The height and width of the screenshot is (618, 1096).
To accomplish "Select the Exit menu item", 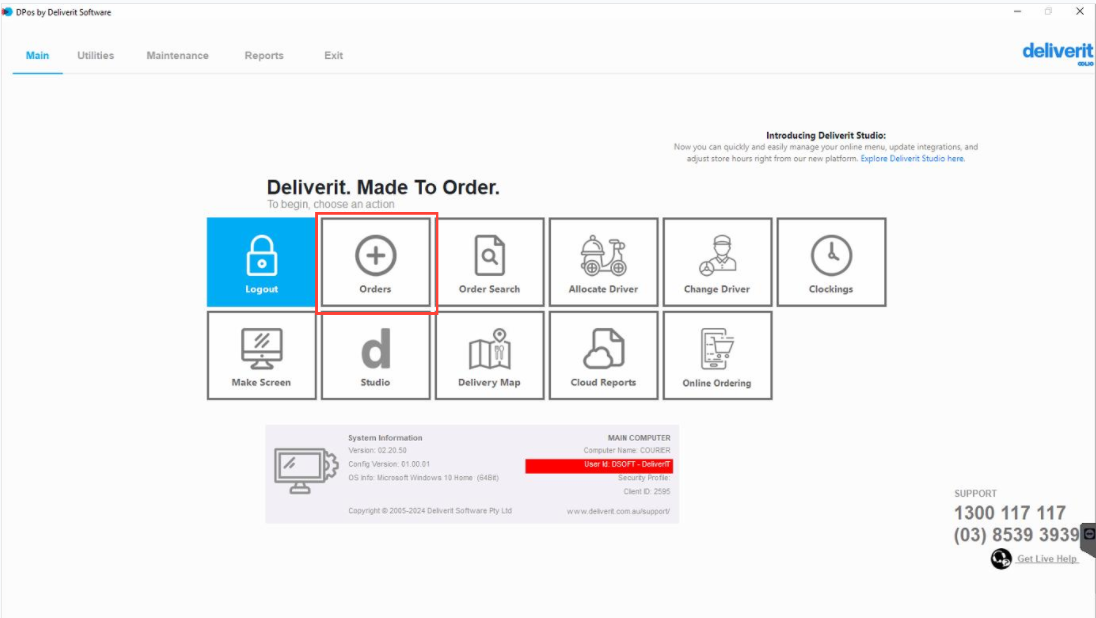I will pos(333,55).
